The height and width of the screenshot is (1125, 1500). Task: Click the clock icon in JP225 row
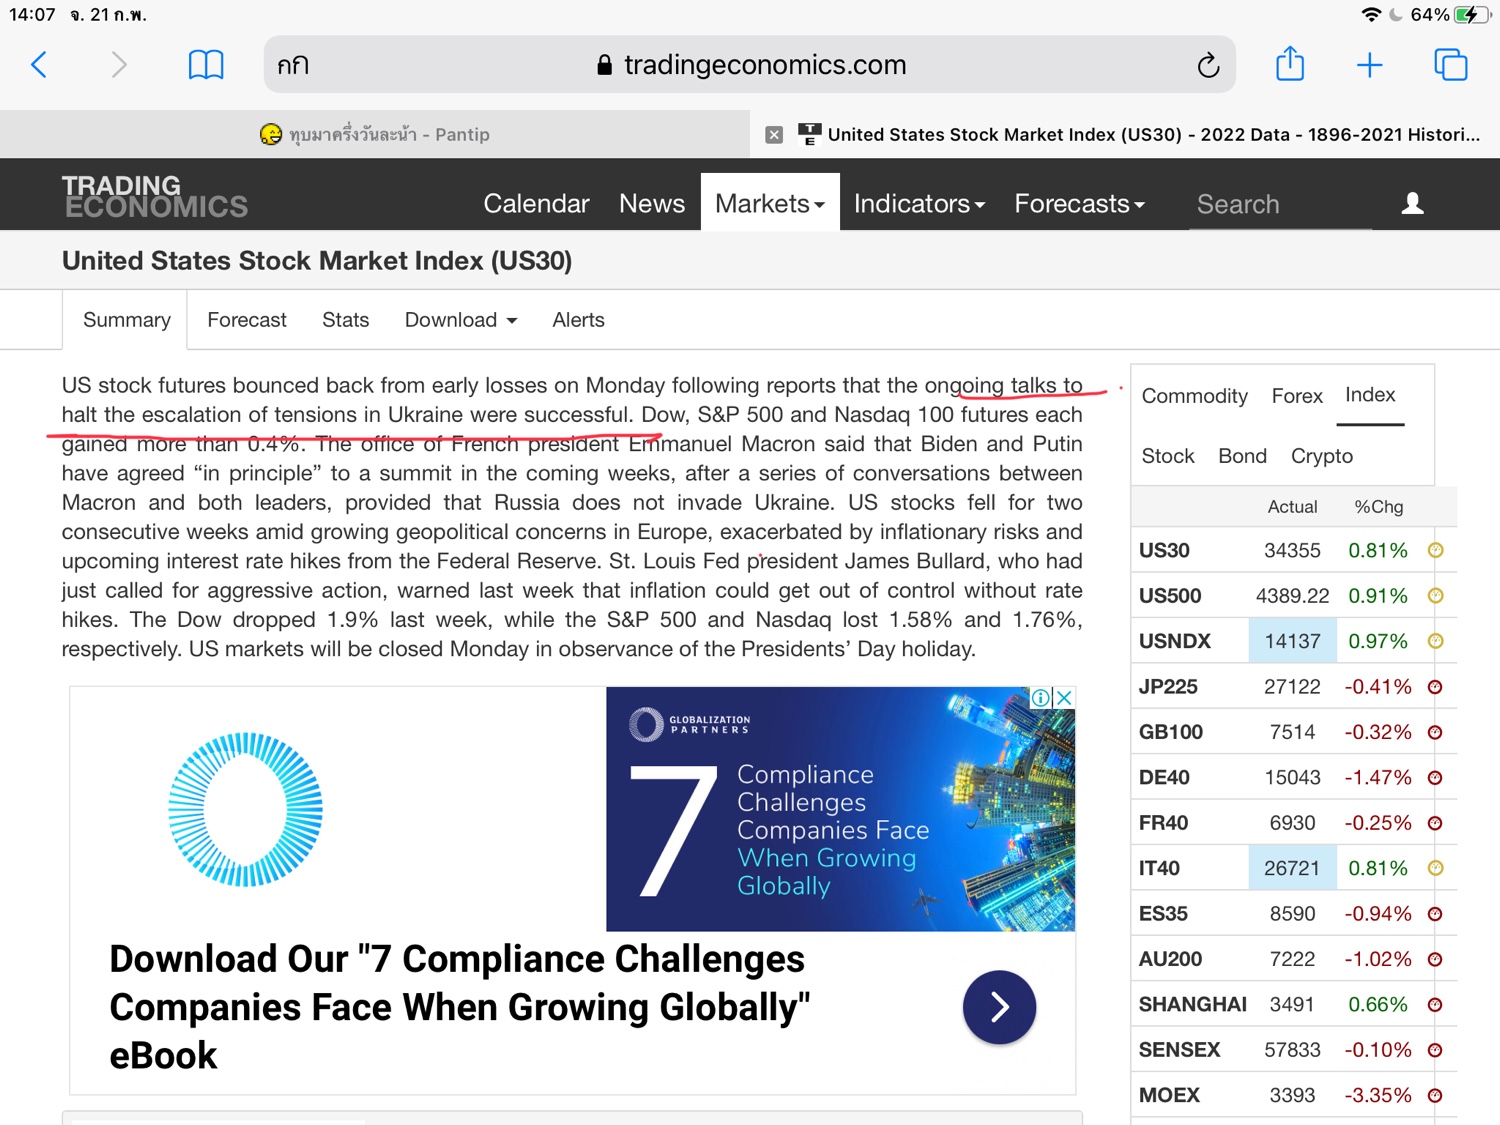1435,687
